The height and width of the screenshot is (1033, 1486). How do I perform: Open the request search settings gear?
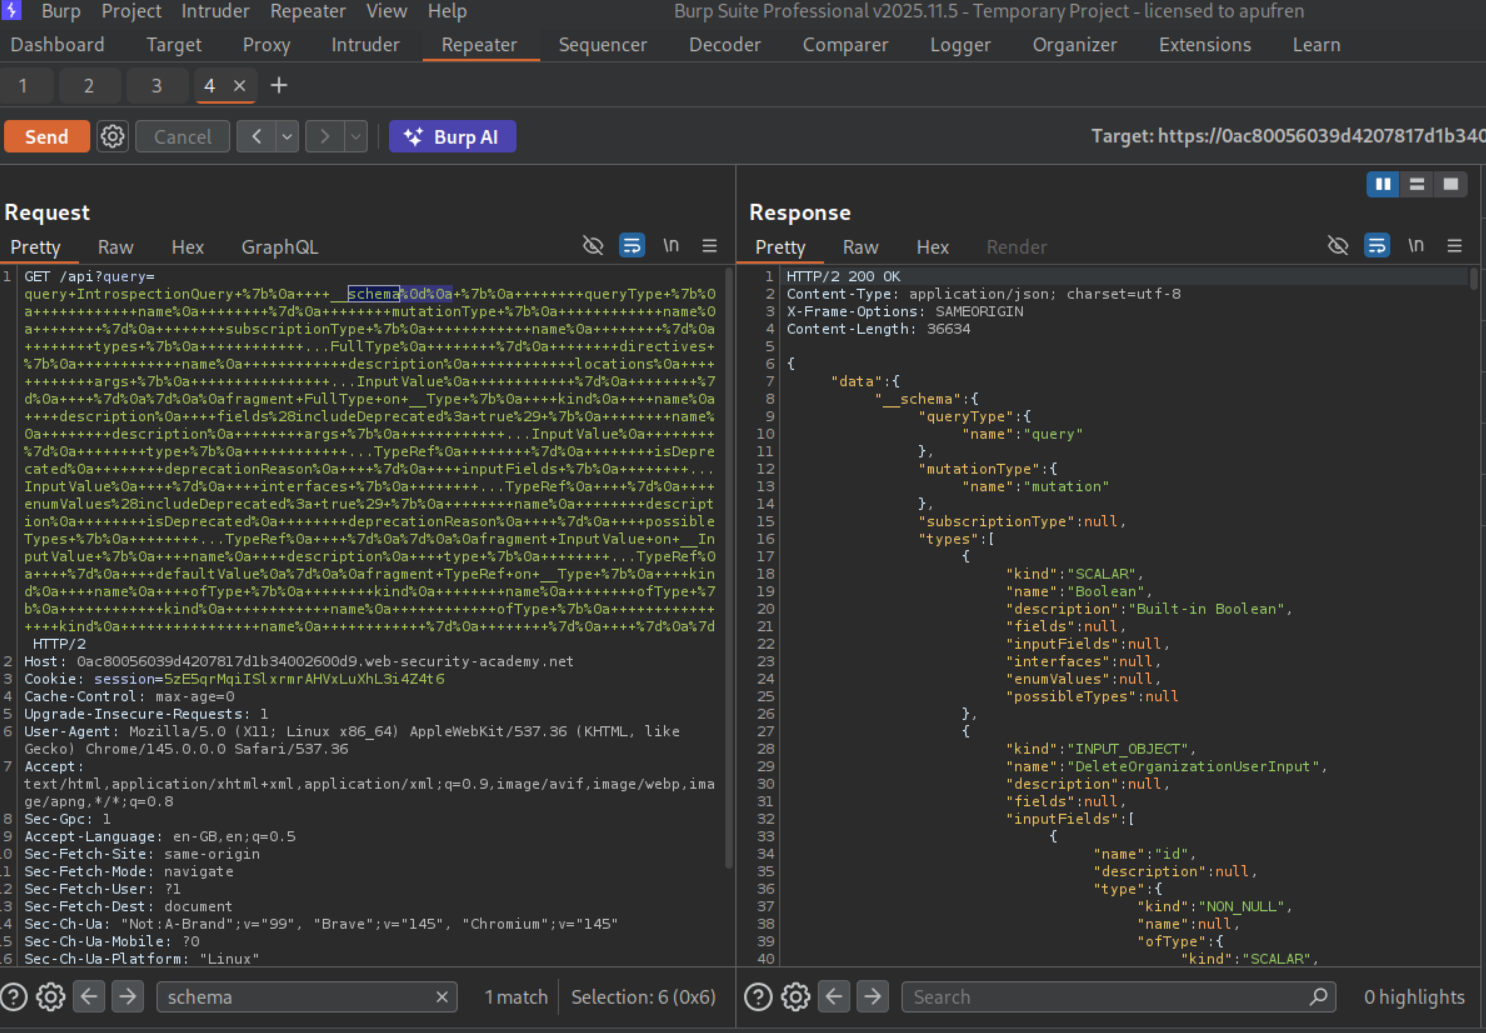point(51,996)
